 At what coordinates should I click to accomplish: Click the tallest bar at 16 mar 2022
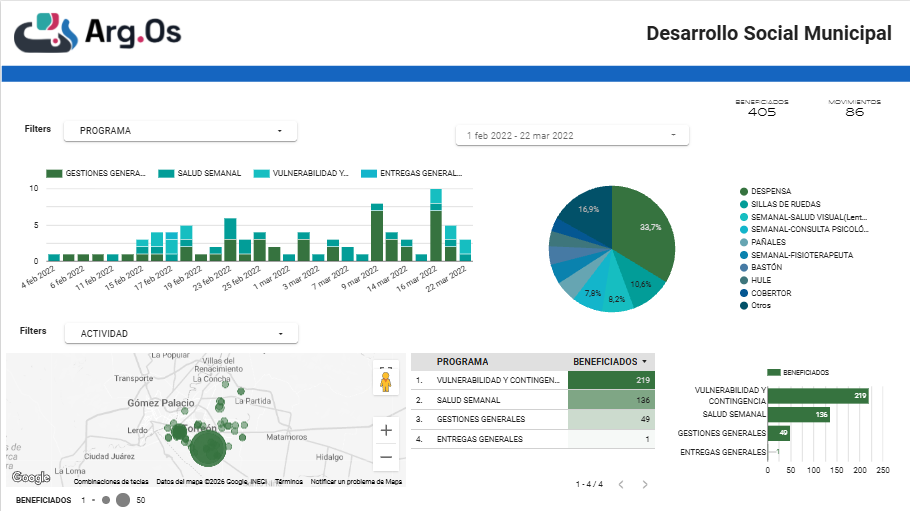tap(436, 225)
